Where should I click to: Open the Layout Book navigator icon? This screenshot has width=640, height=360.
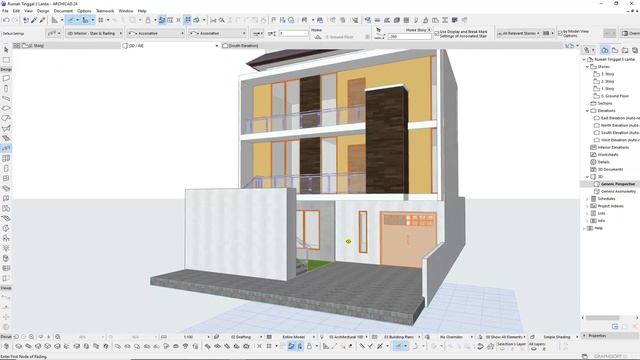[625, 50]
